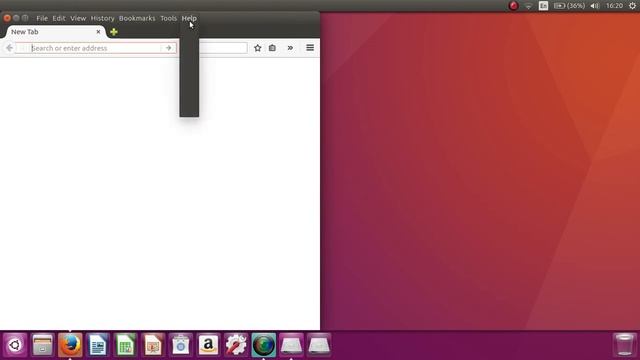Show bookmarks with the clipboard icon
Image resolution: width=640 pixels, height=360 pixels.
click(272, 48)
